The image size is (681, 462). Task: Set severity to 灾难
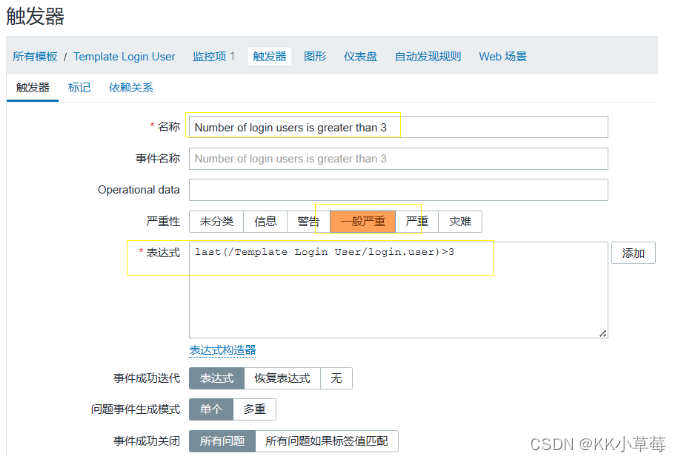pyautogui.click(x=460, y=221)
